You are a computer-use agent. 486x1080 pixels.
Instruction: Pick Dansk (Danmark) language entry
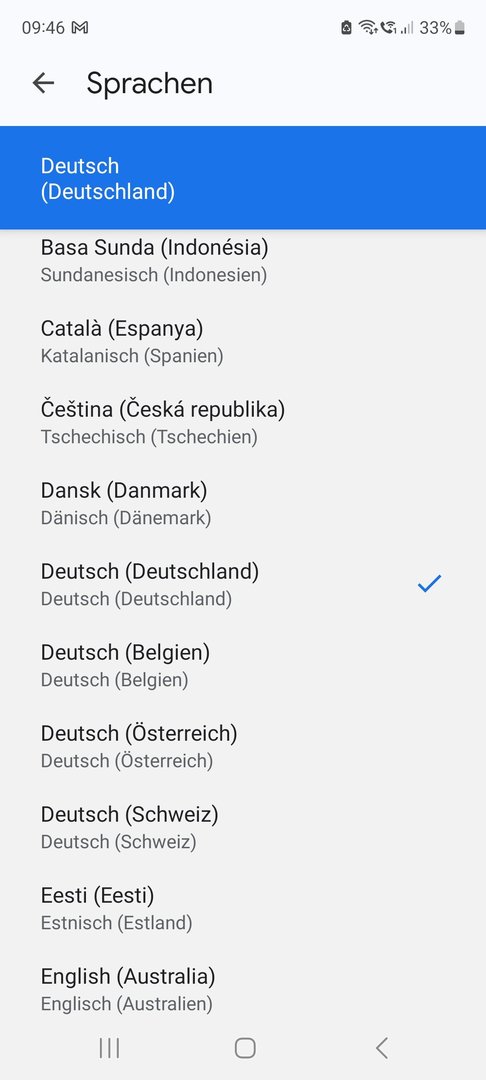point(243,503)
